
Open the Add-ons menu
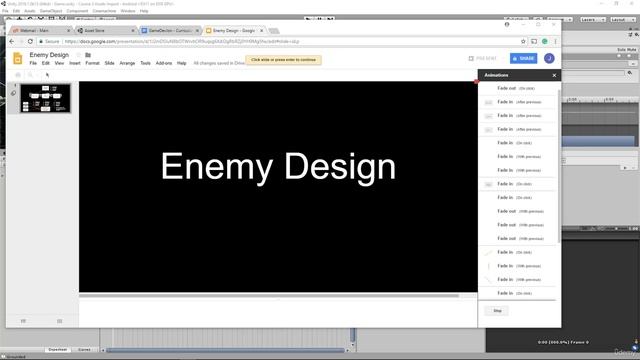point(164,63)
